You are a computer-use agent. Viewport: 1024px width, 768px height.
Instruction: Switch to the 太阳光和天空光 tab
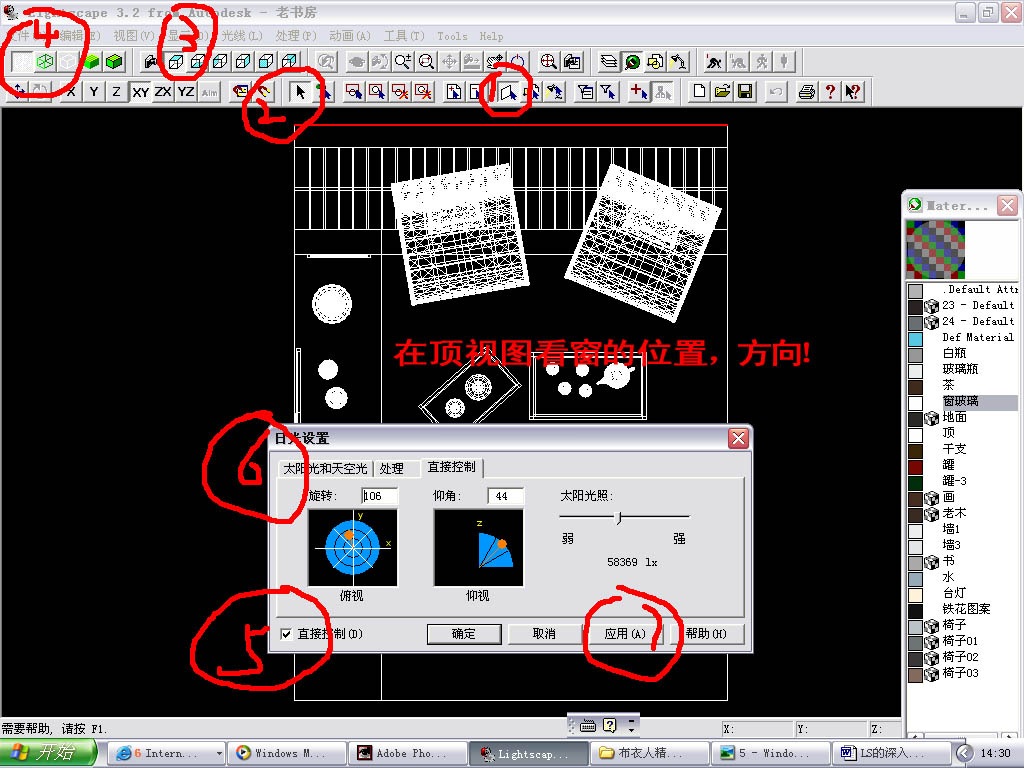(325, 468)
